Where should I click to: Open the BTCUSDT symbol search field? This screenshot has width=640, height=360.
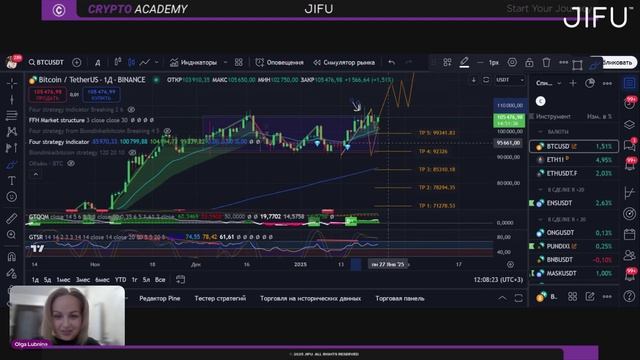[46, 62]
